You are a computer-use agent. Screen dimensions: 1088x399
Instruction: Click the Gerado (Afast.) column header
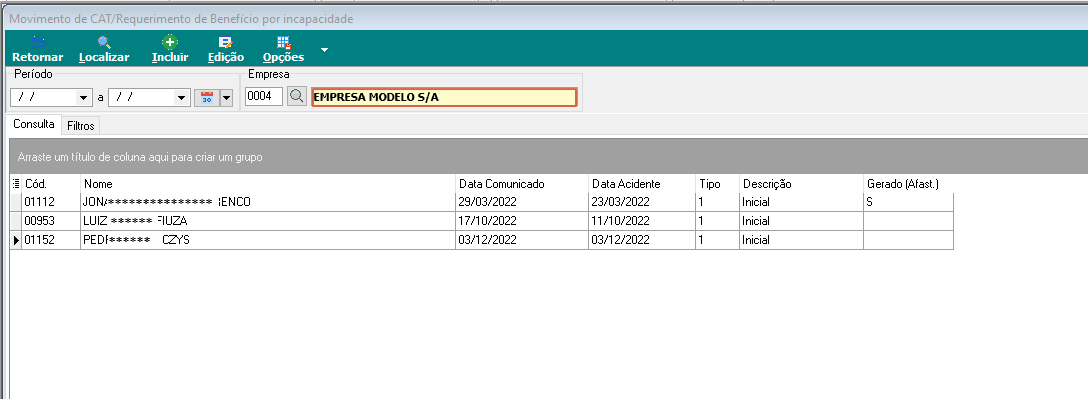pos(908,184)
